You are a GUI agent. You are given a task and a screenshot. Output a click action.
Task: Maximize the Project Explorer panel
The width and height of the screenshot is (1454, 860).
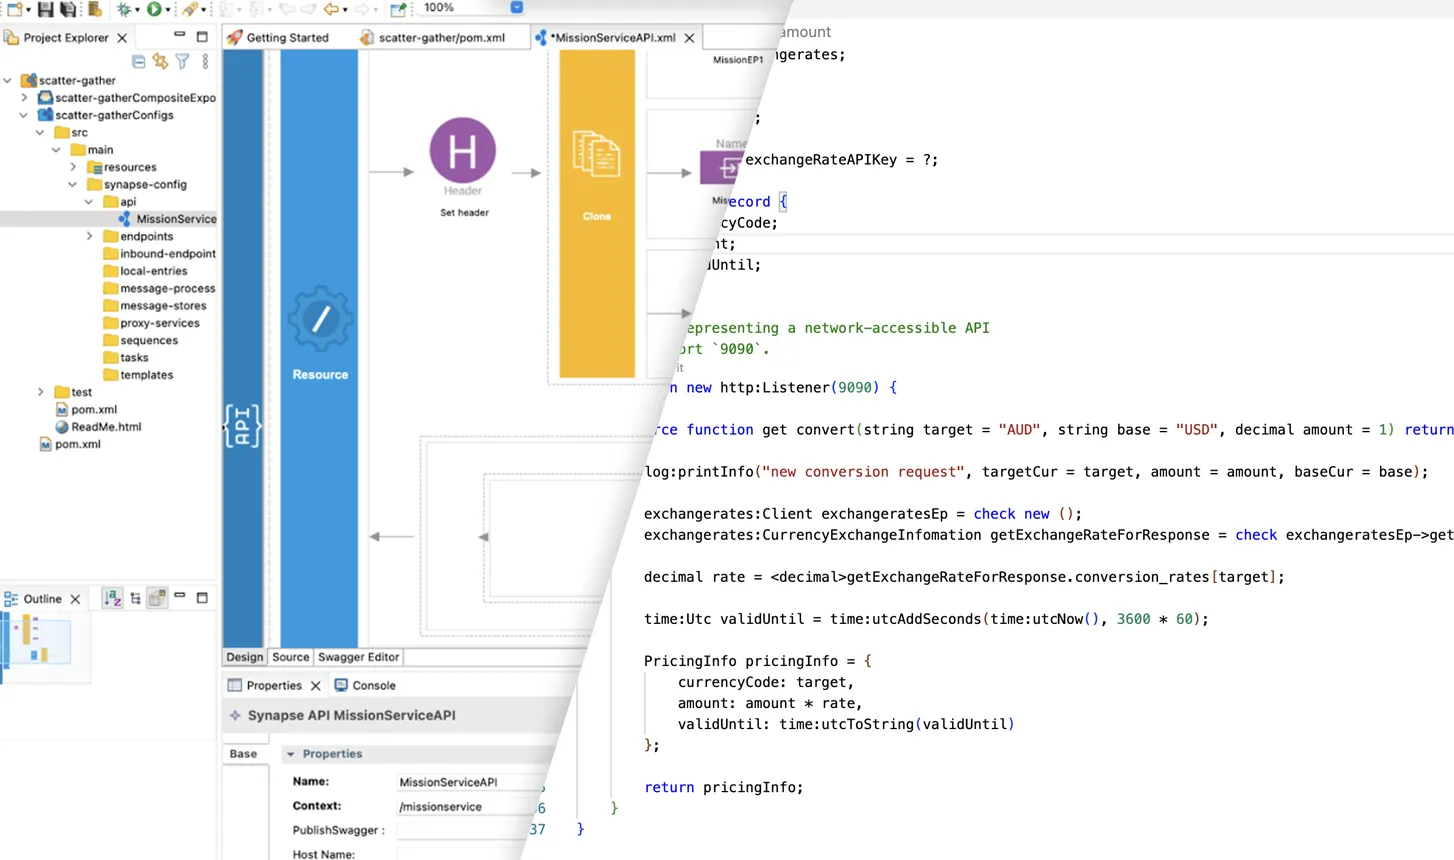202,37
